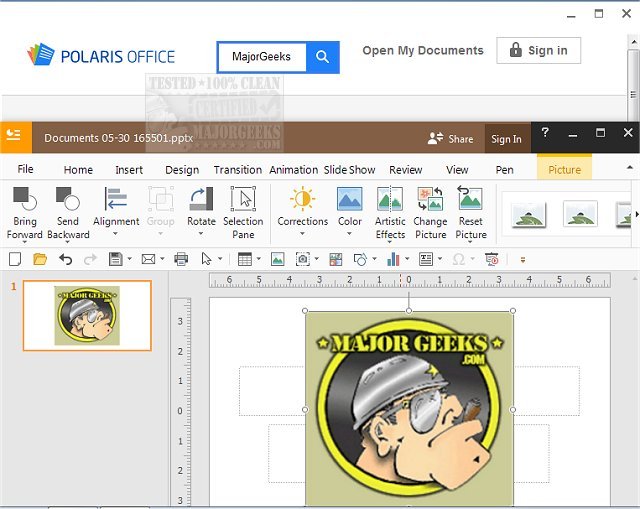Image resolution: width=640 pixels, height=509 pixels.
Task: Click the Send Backward icon
Action: coord(67,198)
